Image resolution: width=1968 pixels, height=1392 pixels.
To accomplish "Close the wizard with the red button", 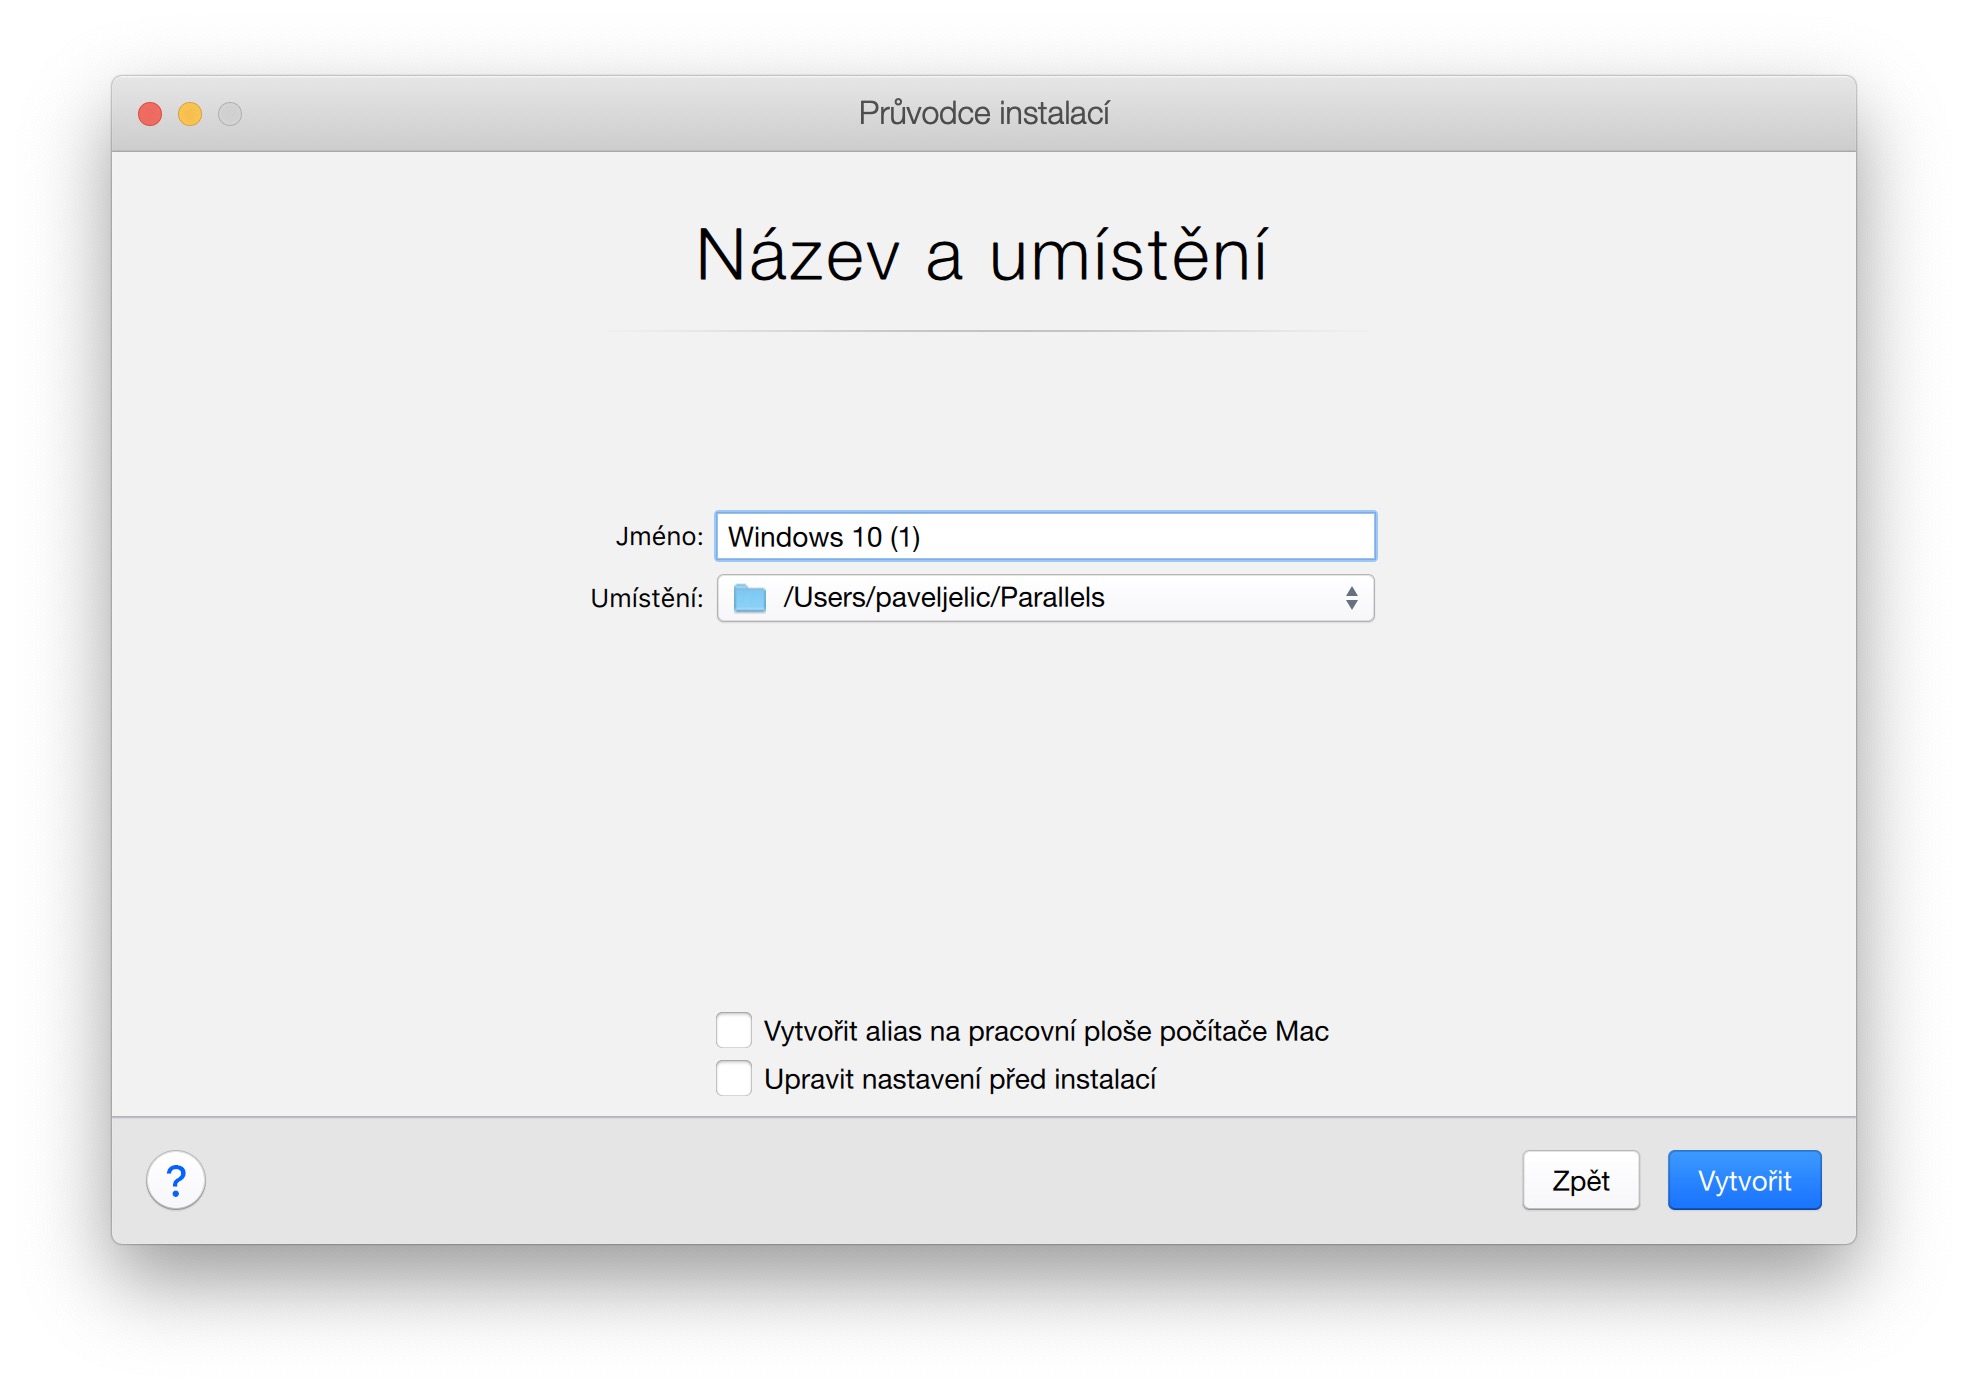I will click(150, 114).
